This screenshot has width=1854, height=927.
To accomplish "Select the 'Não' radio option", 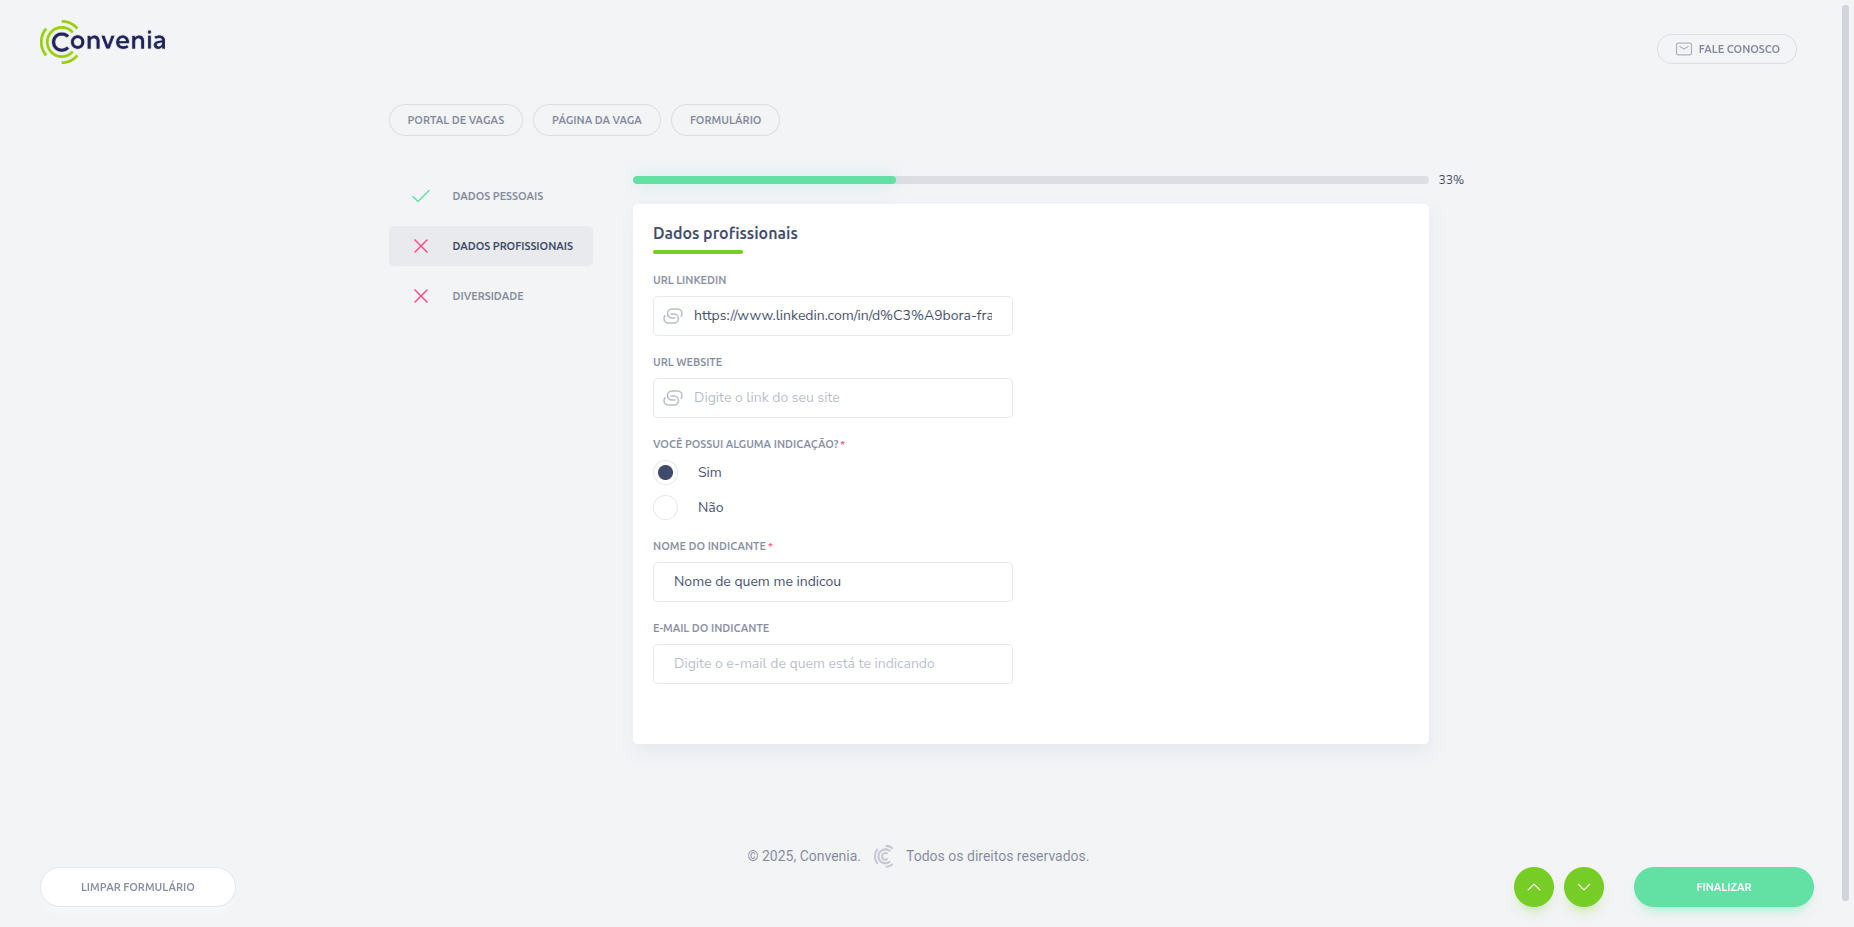I will [666, 508].
